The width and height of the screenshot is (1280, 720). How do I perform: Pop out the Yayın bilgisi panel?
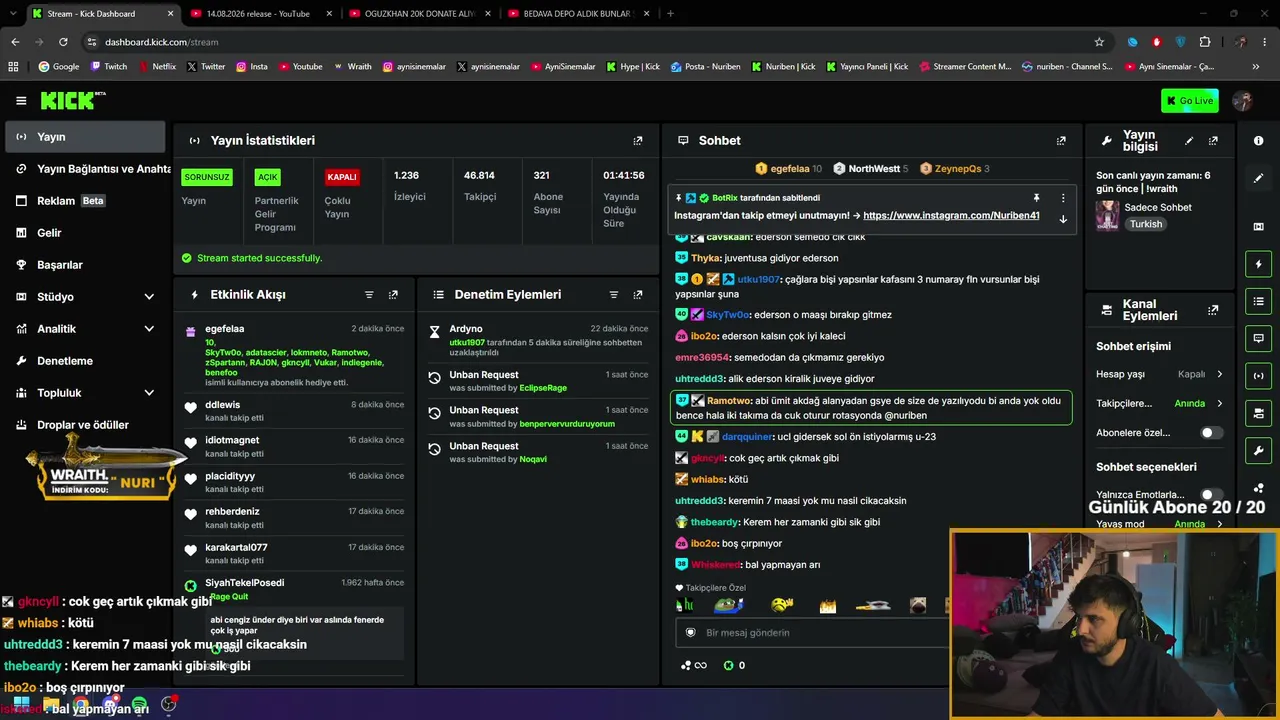pyautogui.click(x=1213, y=141)
